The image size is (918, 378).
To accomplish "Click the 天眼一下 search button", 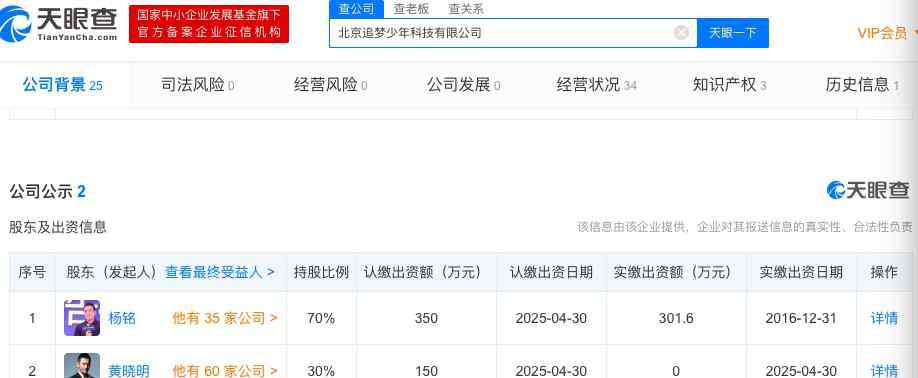I will point(732,33).
